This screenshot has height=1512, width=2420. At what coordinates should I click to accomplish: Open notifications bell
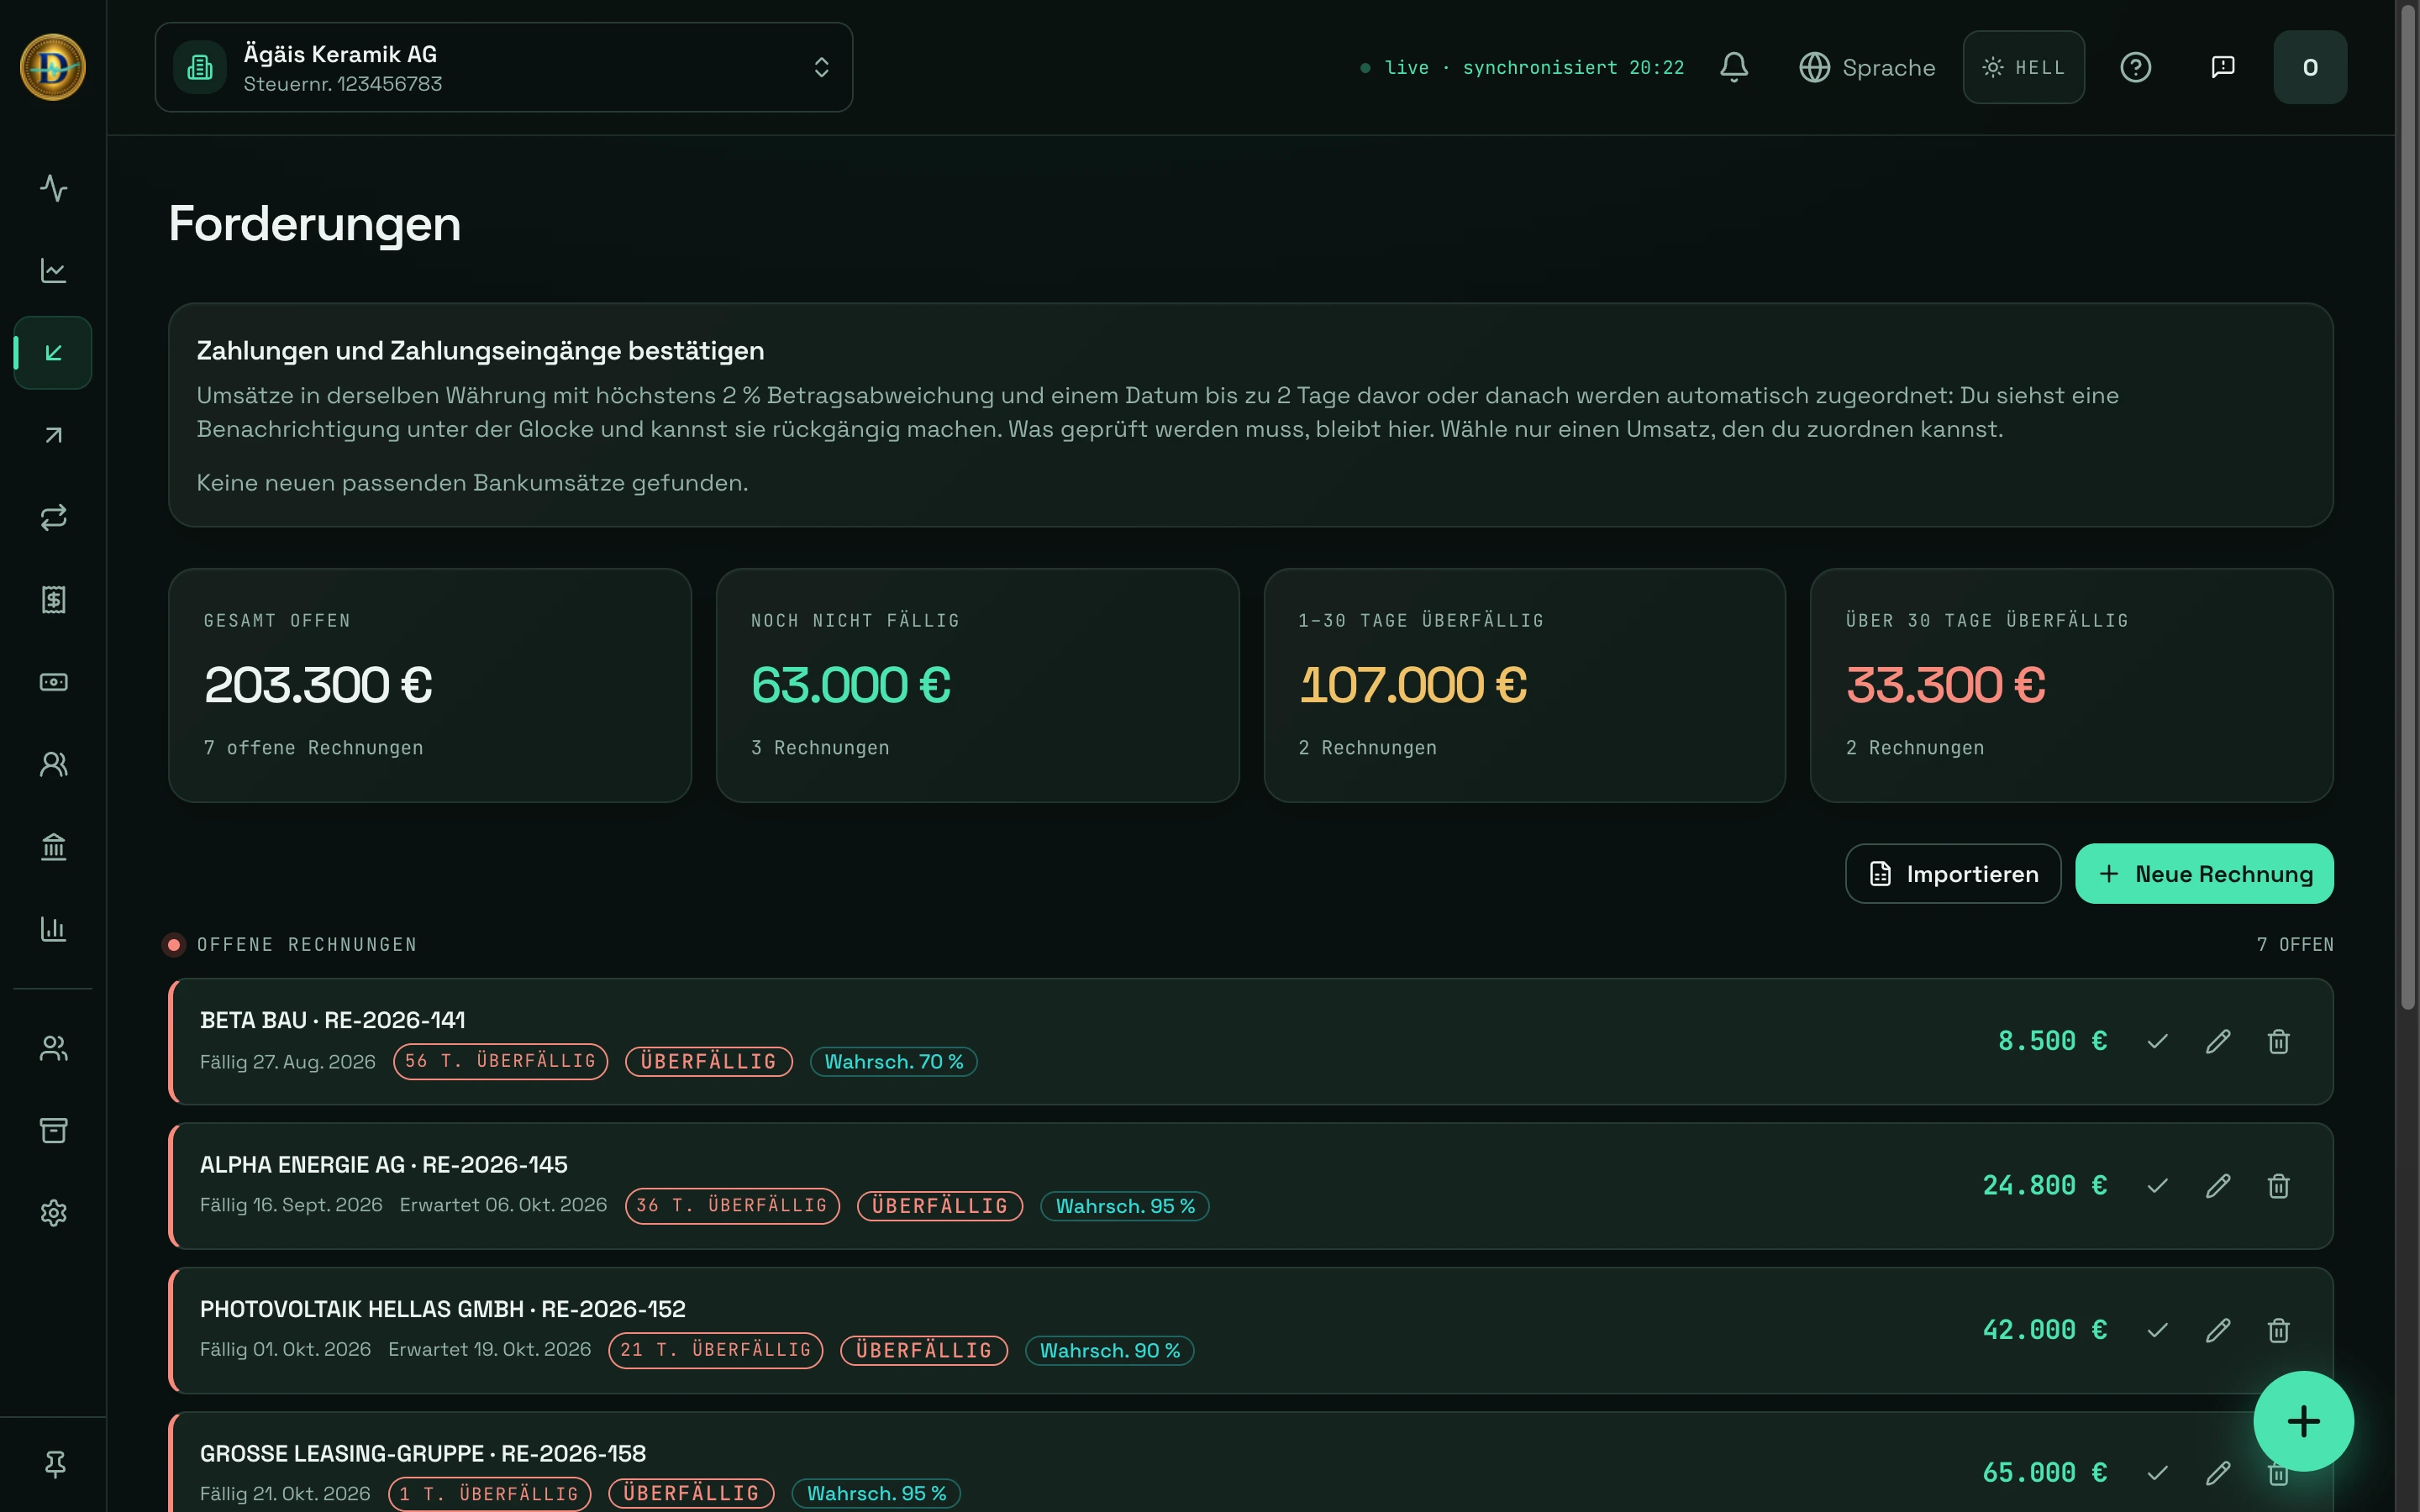1734,67
